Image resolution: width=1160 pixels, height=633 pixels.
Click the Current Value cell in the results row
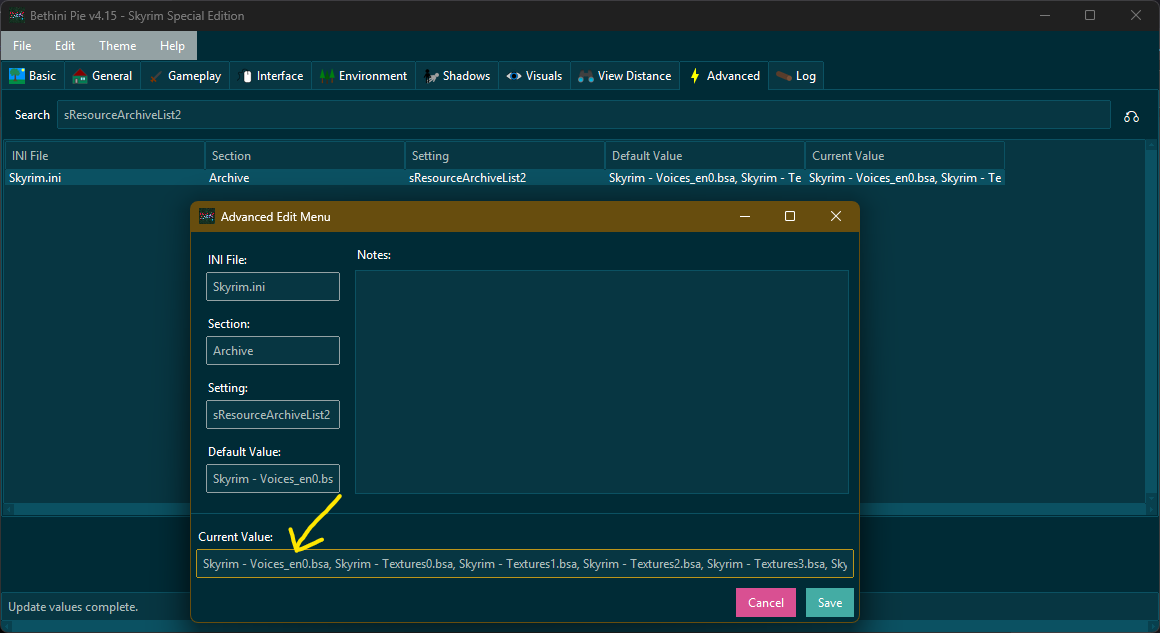coord(905,177)
